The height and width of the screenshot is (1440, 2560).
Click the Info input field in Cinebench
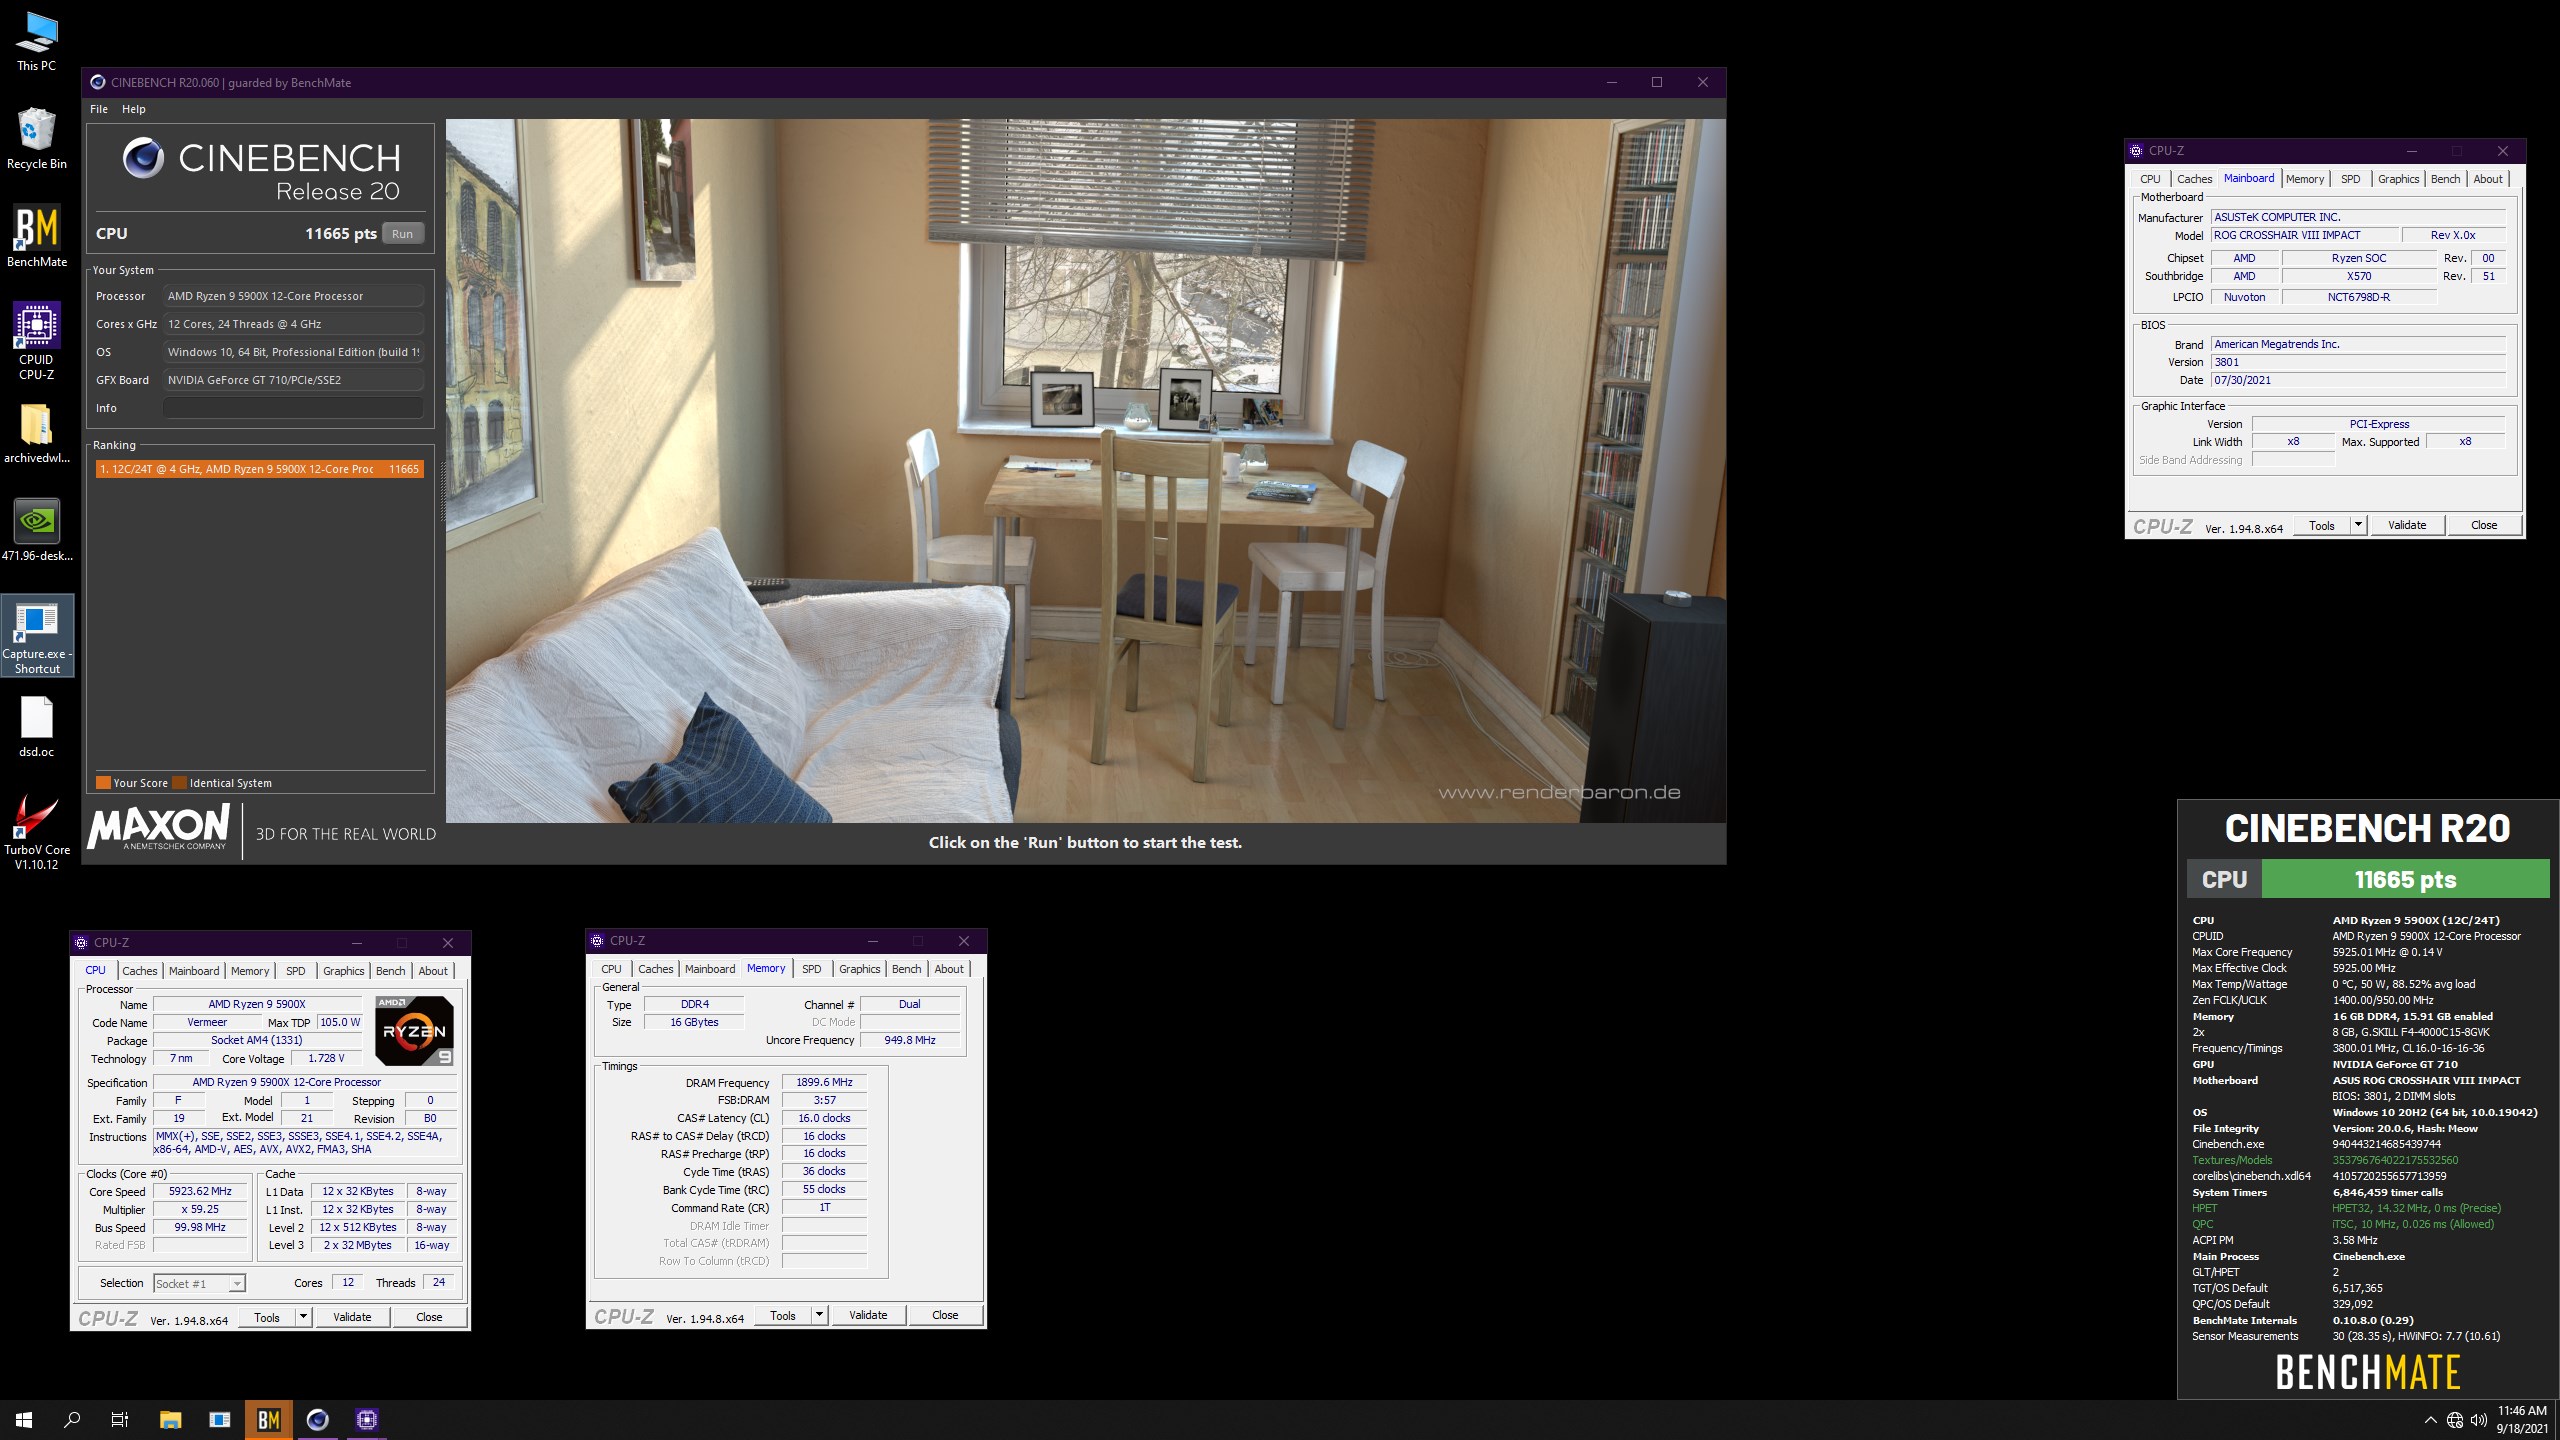[293, 408]
